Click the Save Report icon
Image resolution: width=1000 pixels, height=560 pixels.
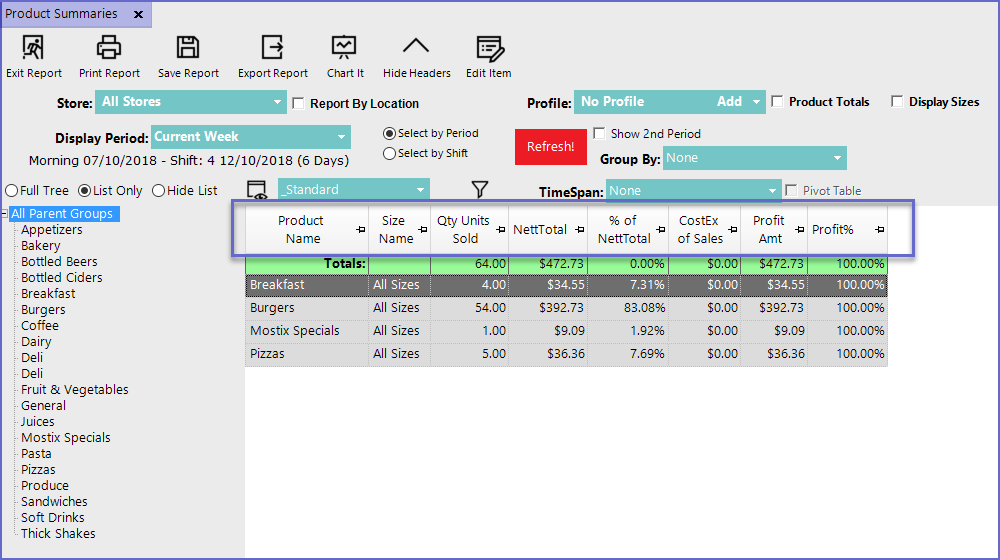(x=188, y=47)
